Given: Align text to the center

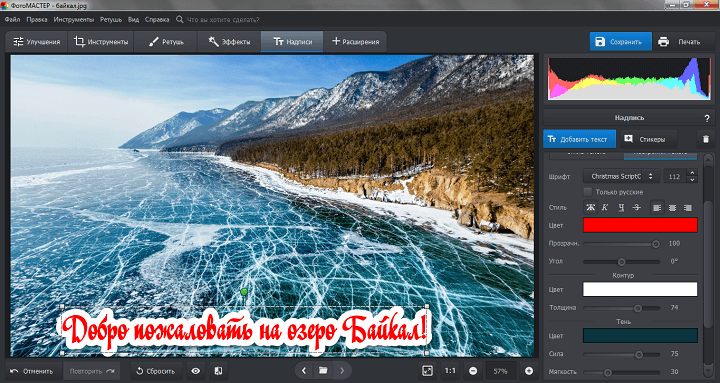Looking at the screenshot, I should pyautogui.click(x=672, y=208).
